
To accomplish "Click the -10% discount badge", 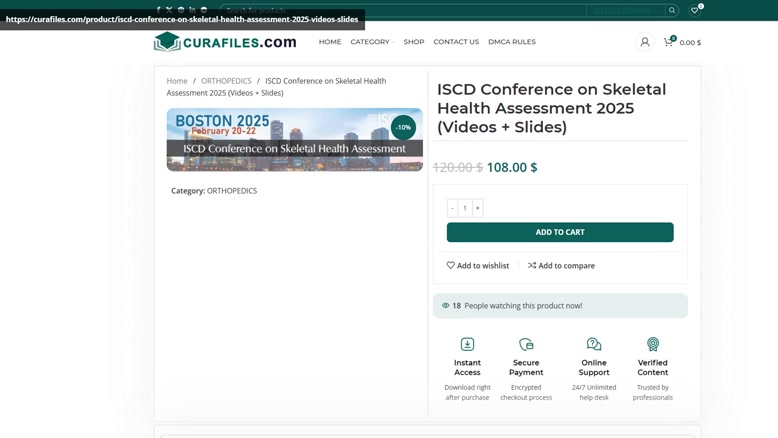I will 403,127.
